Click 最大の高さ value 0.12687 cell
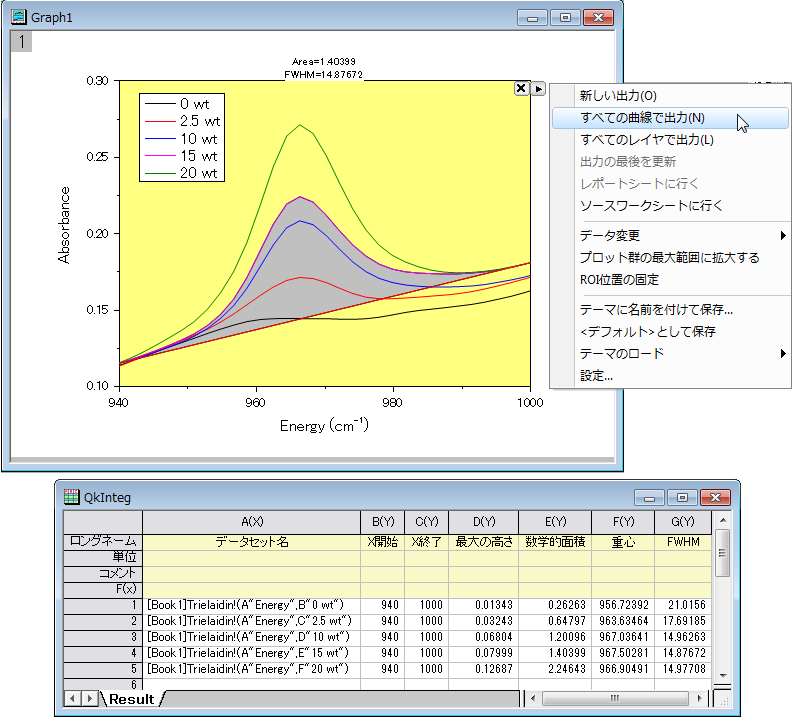This screenshot has width=793, height=721. pyautogui.click(x=483, y=669)
